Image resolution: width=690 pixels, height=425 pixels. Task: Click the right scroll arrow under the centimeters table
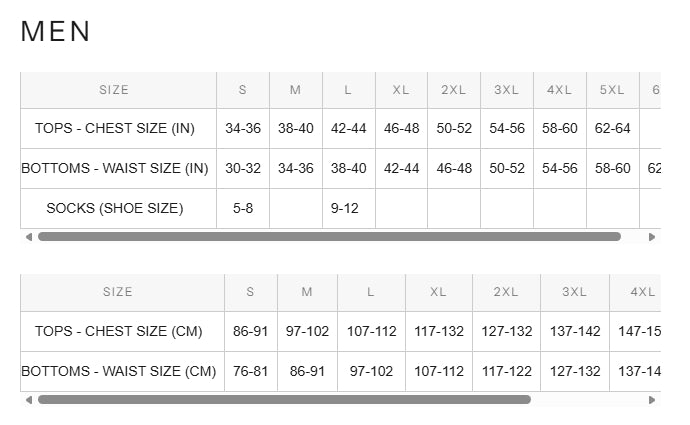click(x=652, y=400)
